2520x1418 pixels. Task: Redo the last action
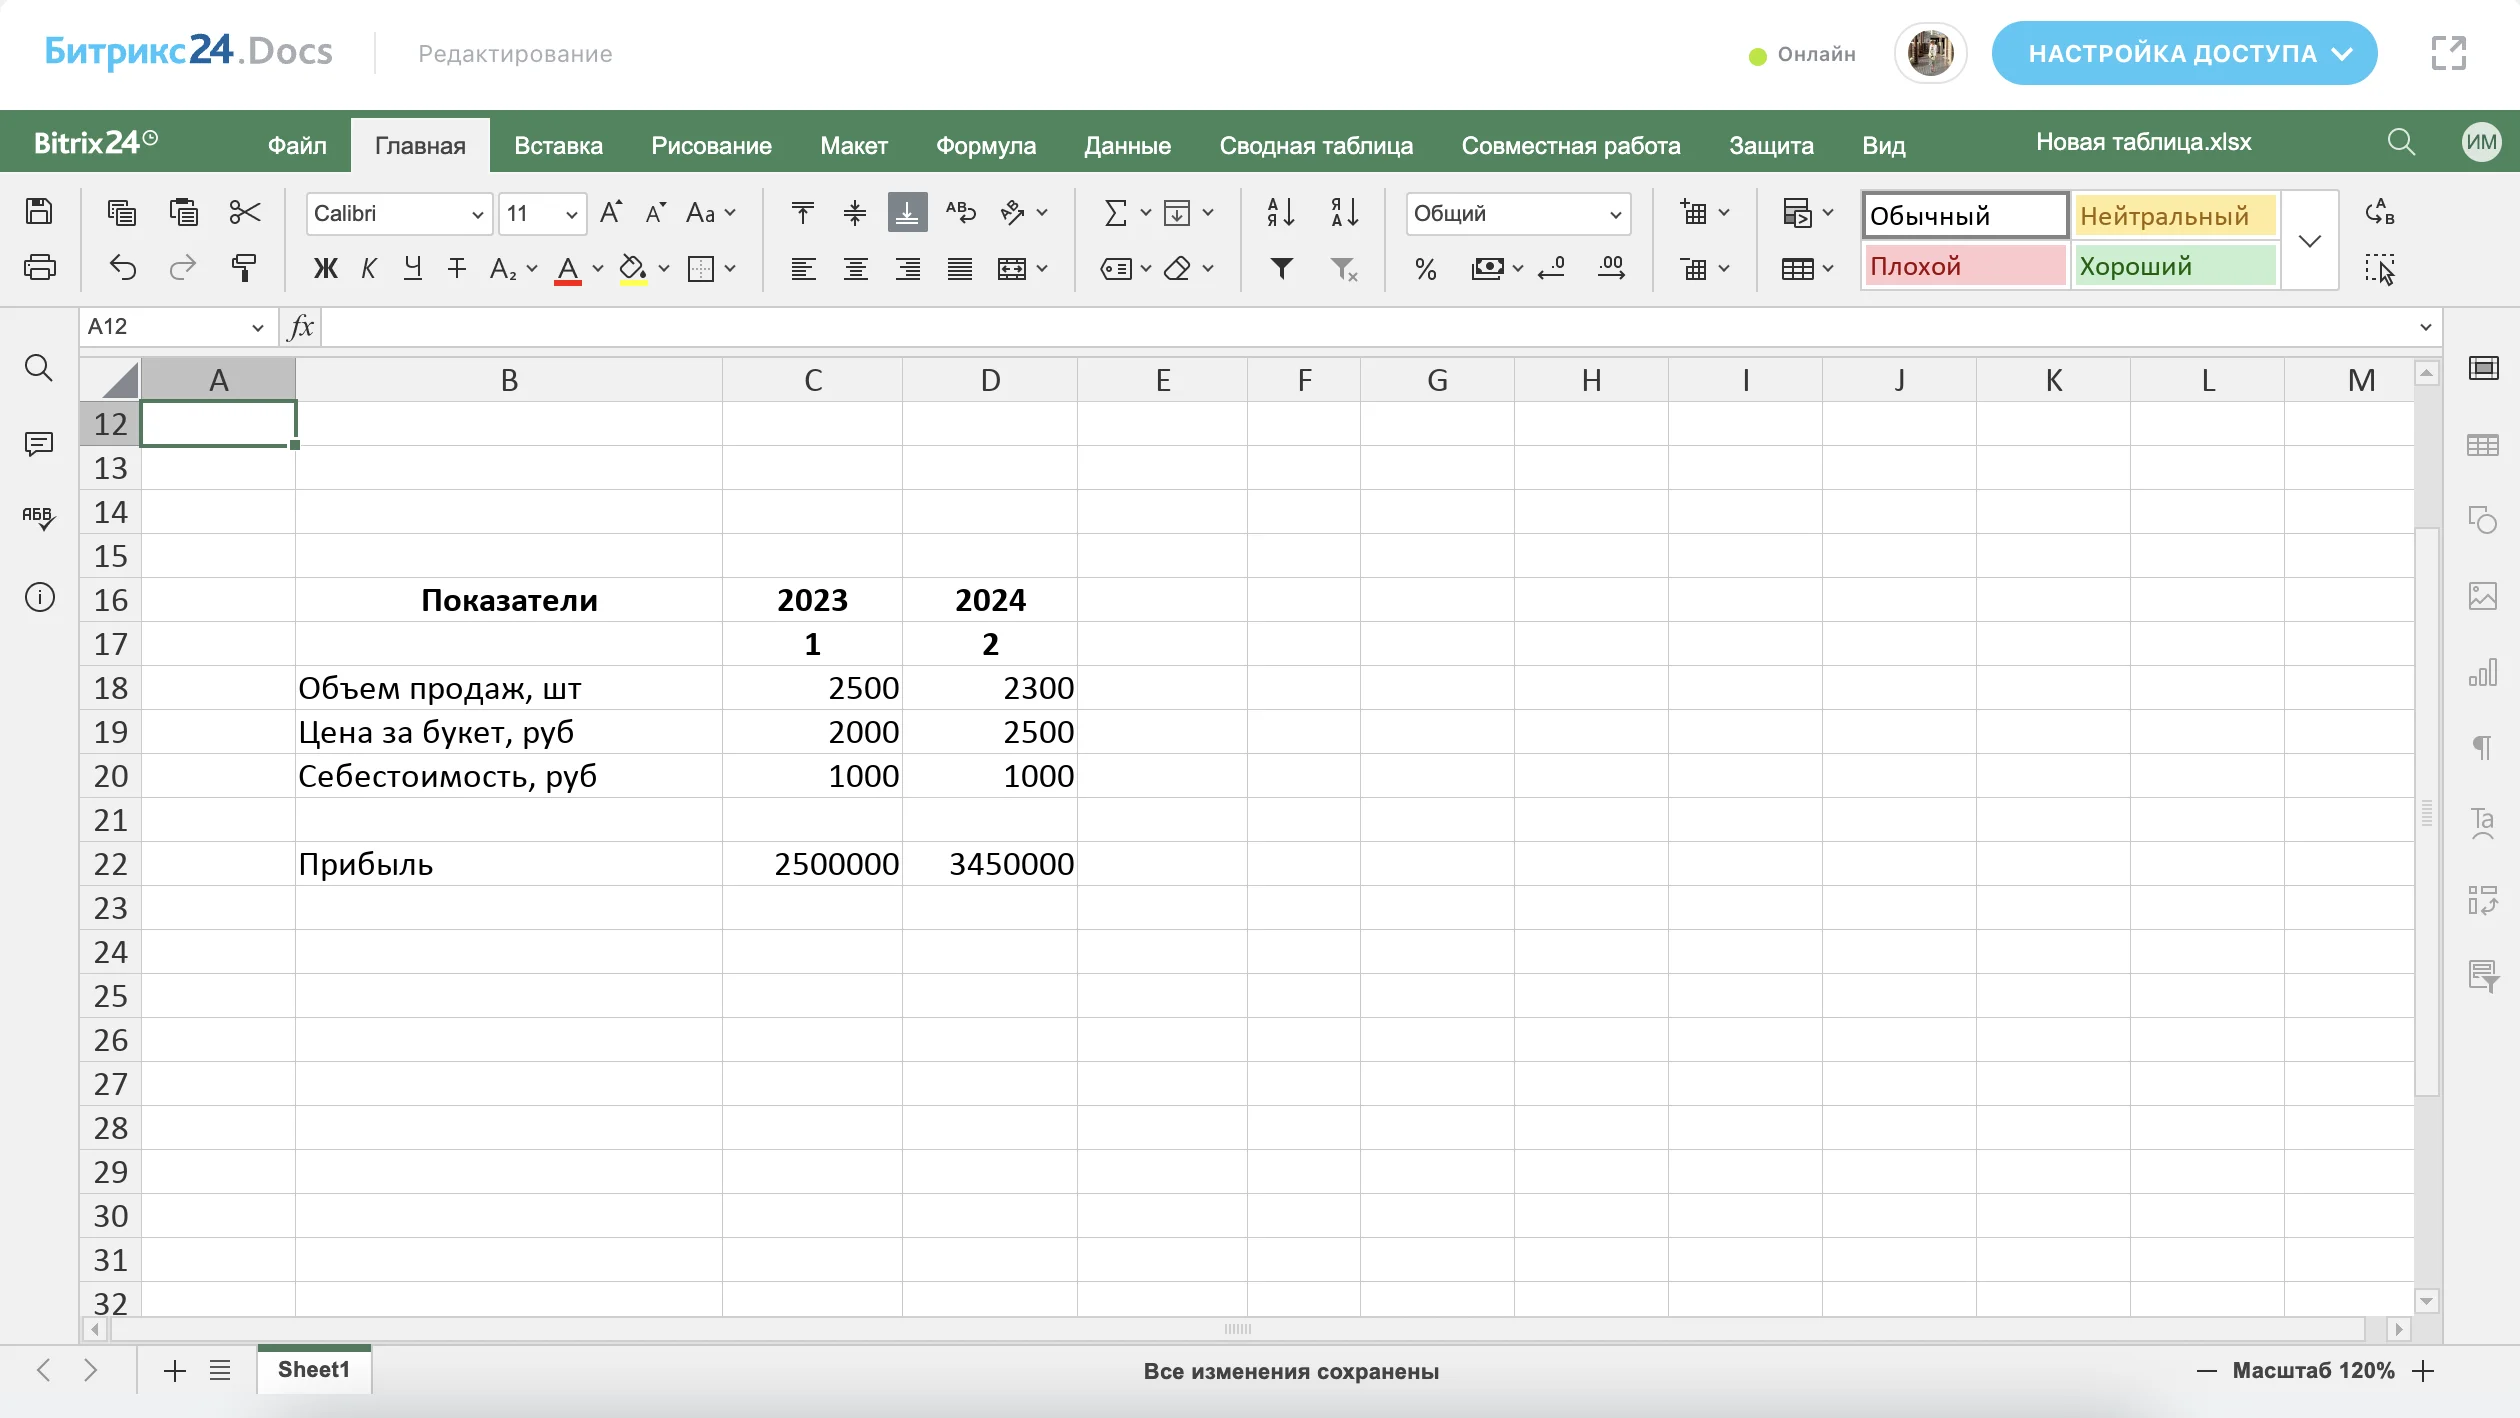pos(183,268)
